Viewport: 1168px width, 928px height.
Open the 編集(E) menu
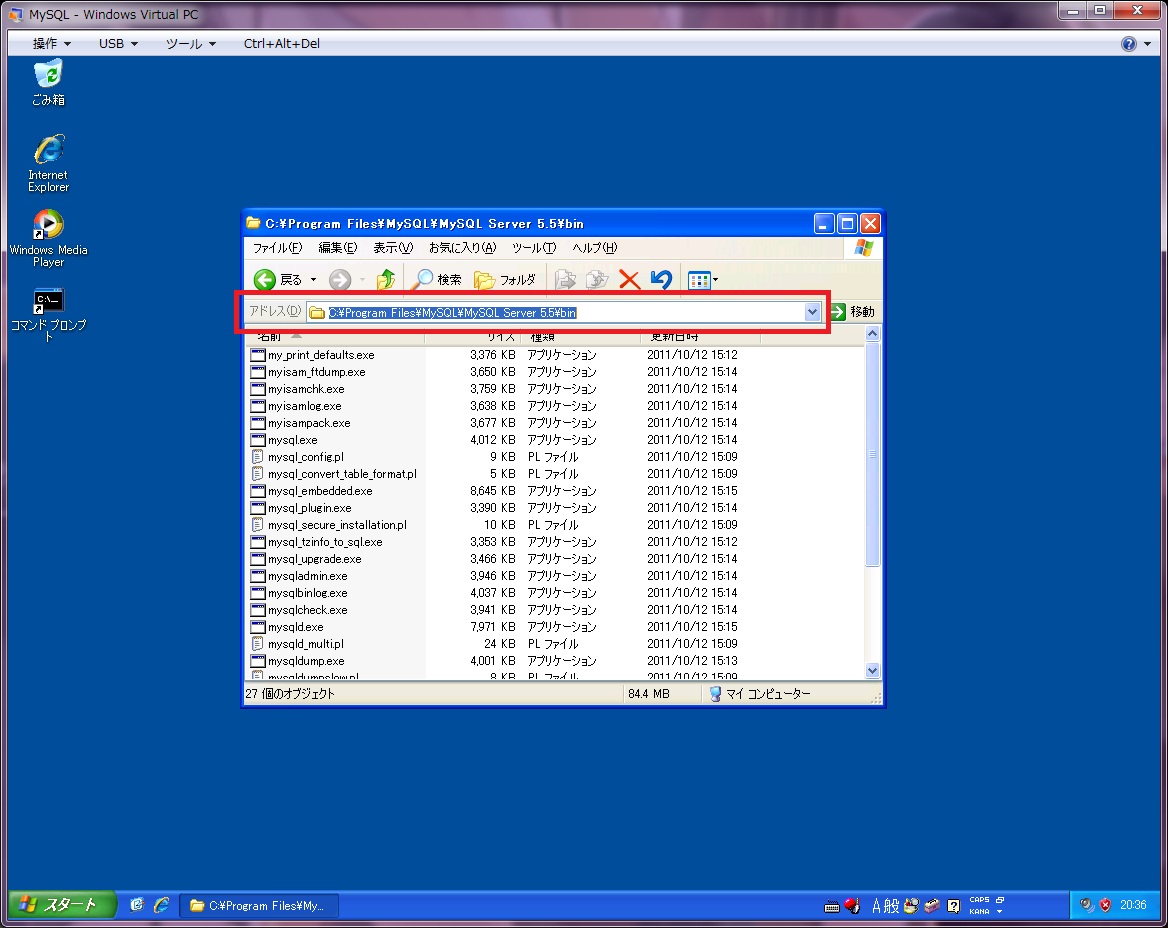click(337, 248)
